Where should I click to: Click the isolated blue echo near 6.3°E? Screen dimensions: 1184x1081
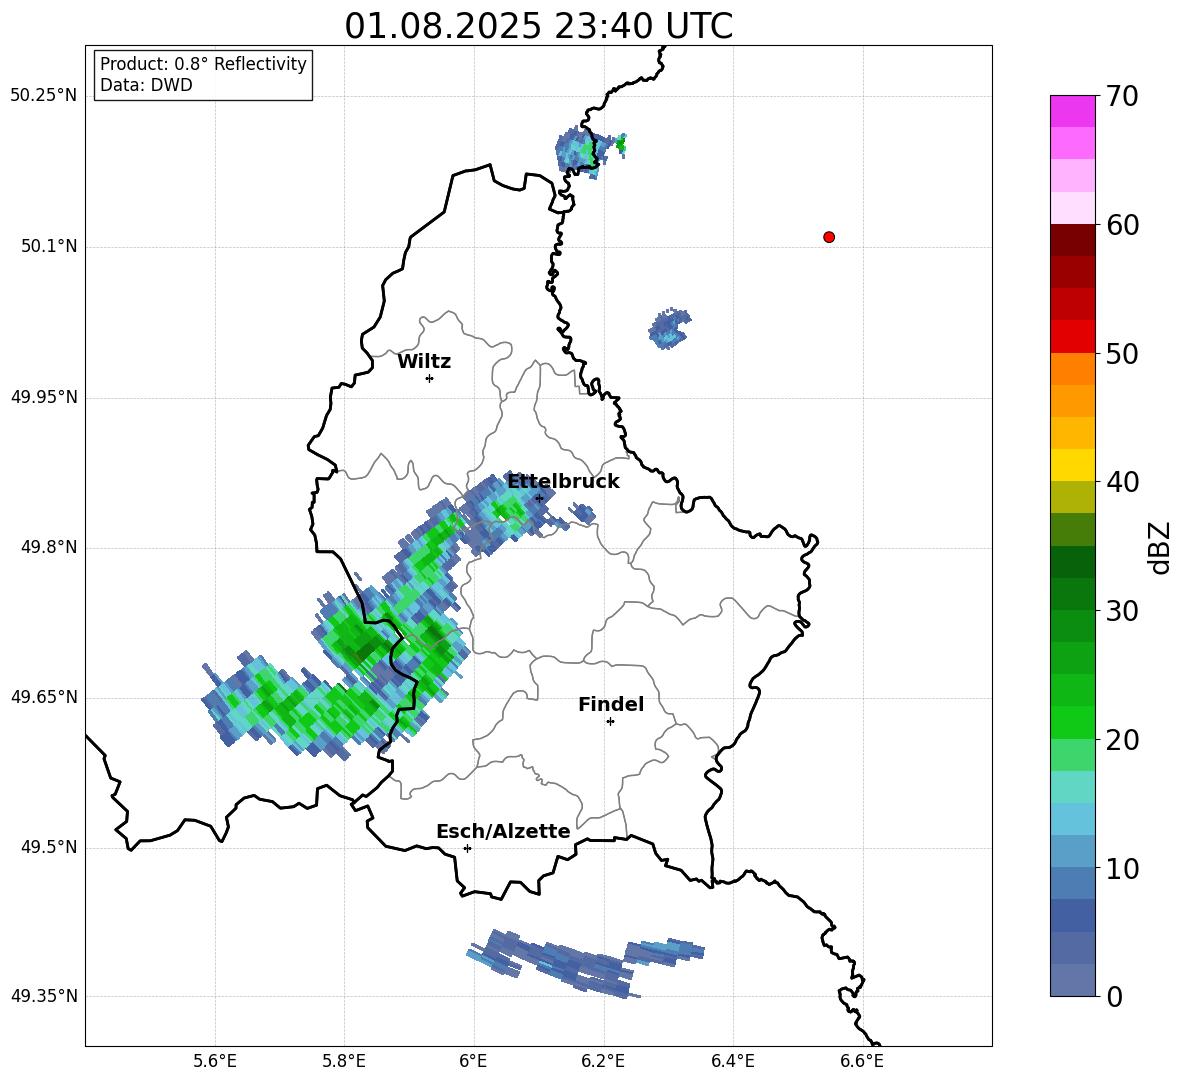[669, 328]
